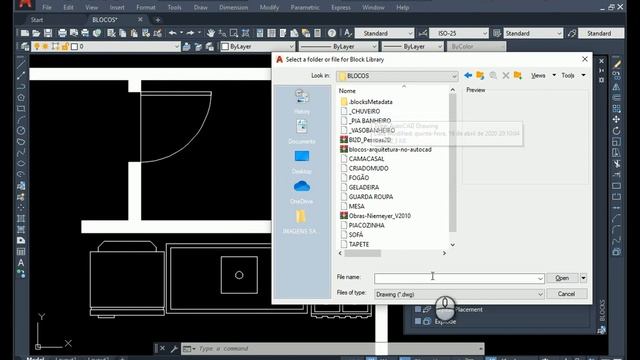The image size is (640, 360).
Task: Click the Redo arrow icon
Action: pyautogui.click(x=190, y=33)
